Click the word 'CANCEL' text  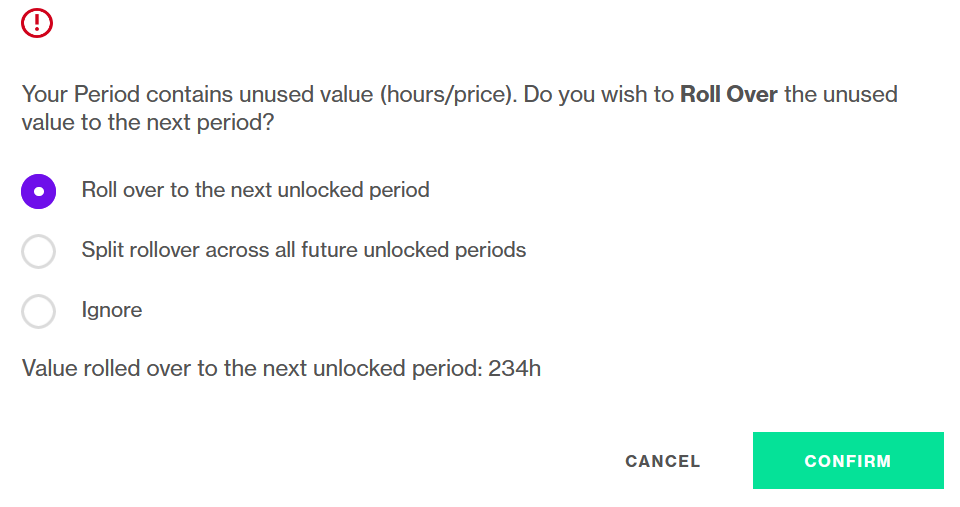662,461
